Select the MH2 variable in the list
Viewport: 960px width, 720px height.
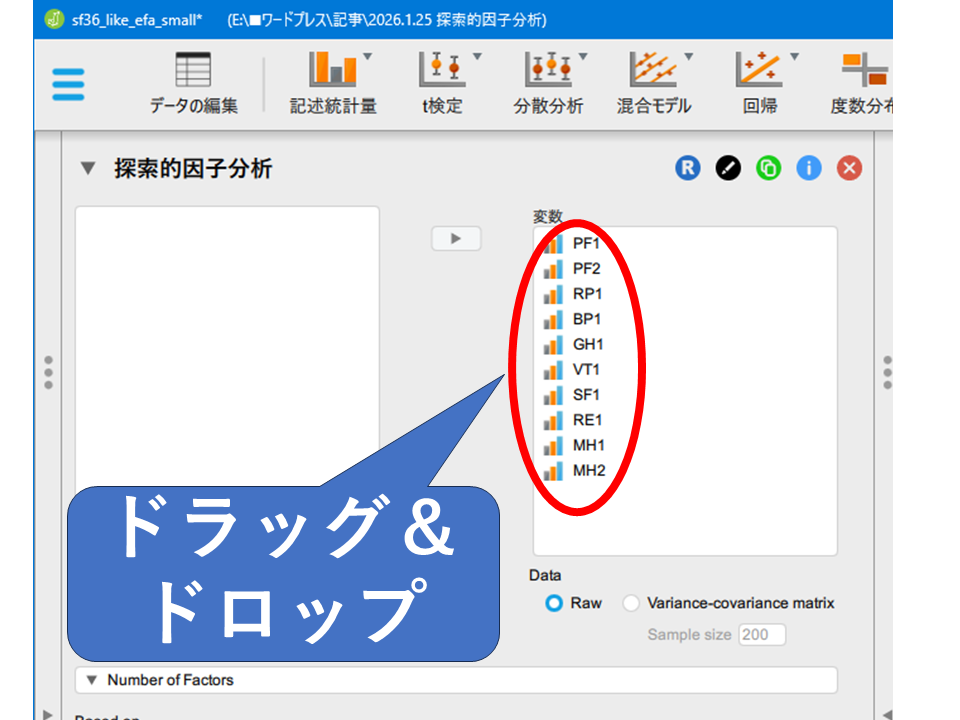tap(588, 470)
